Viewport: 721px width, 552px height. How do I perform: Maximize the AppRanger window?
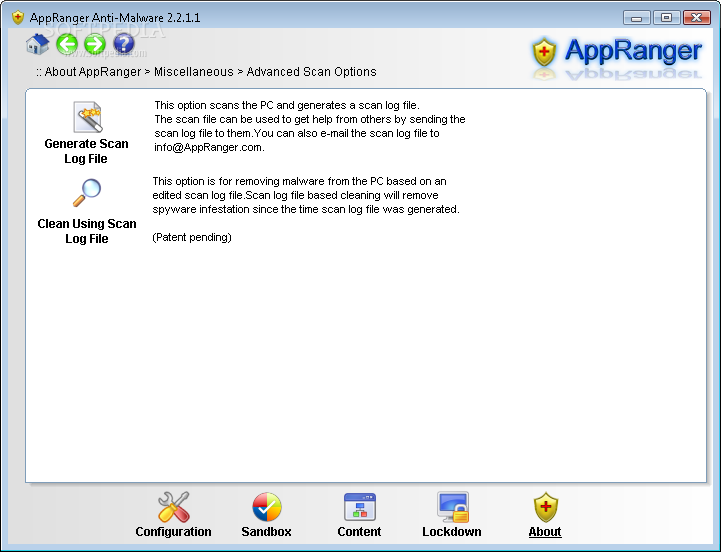click(666, 18)
